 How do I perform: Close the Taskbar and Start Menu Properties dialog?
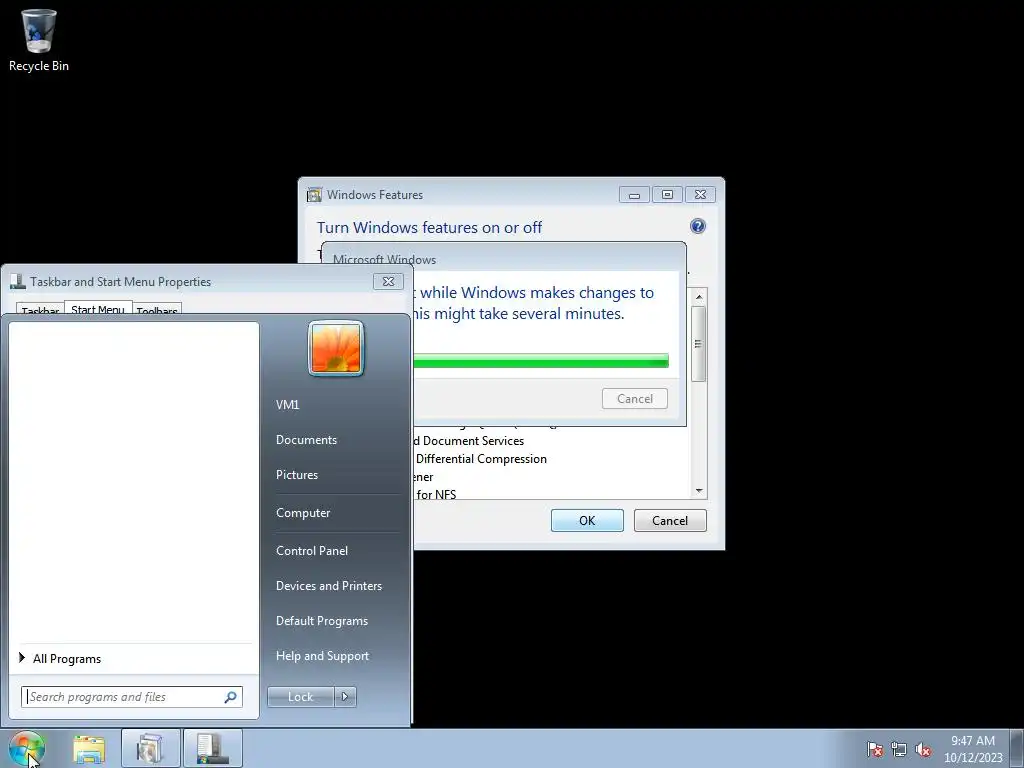[388, 281]
